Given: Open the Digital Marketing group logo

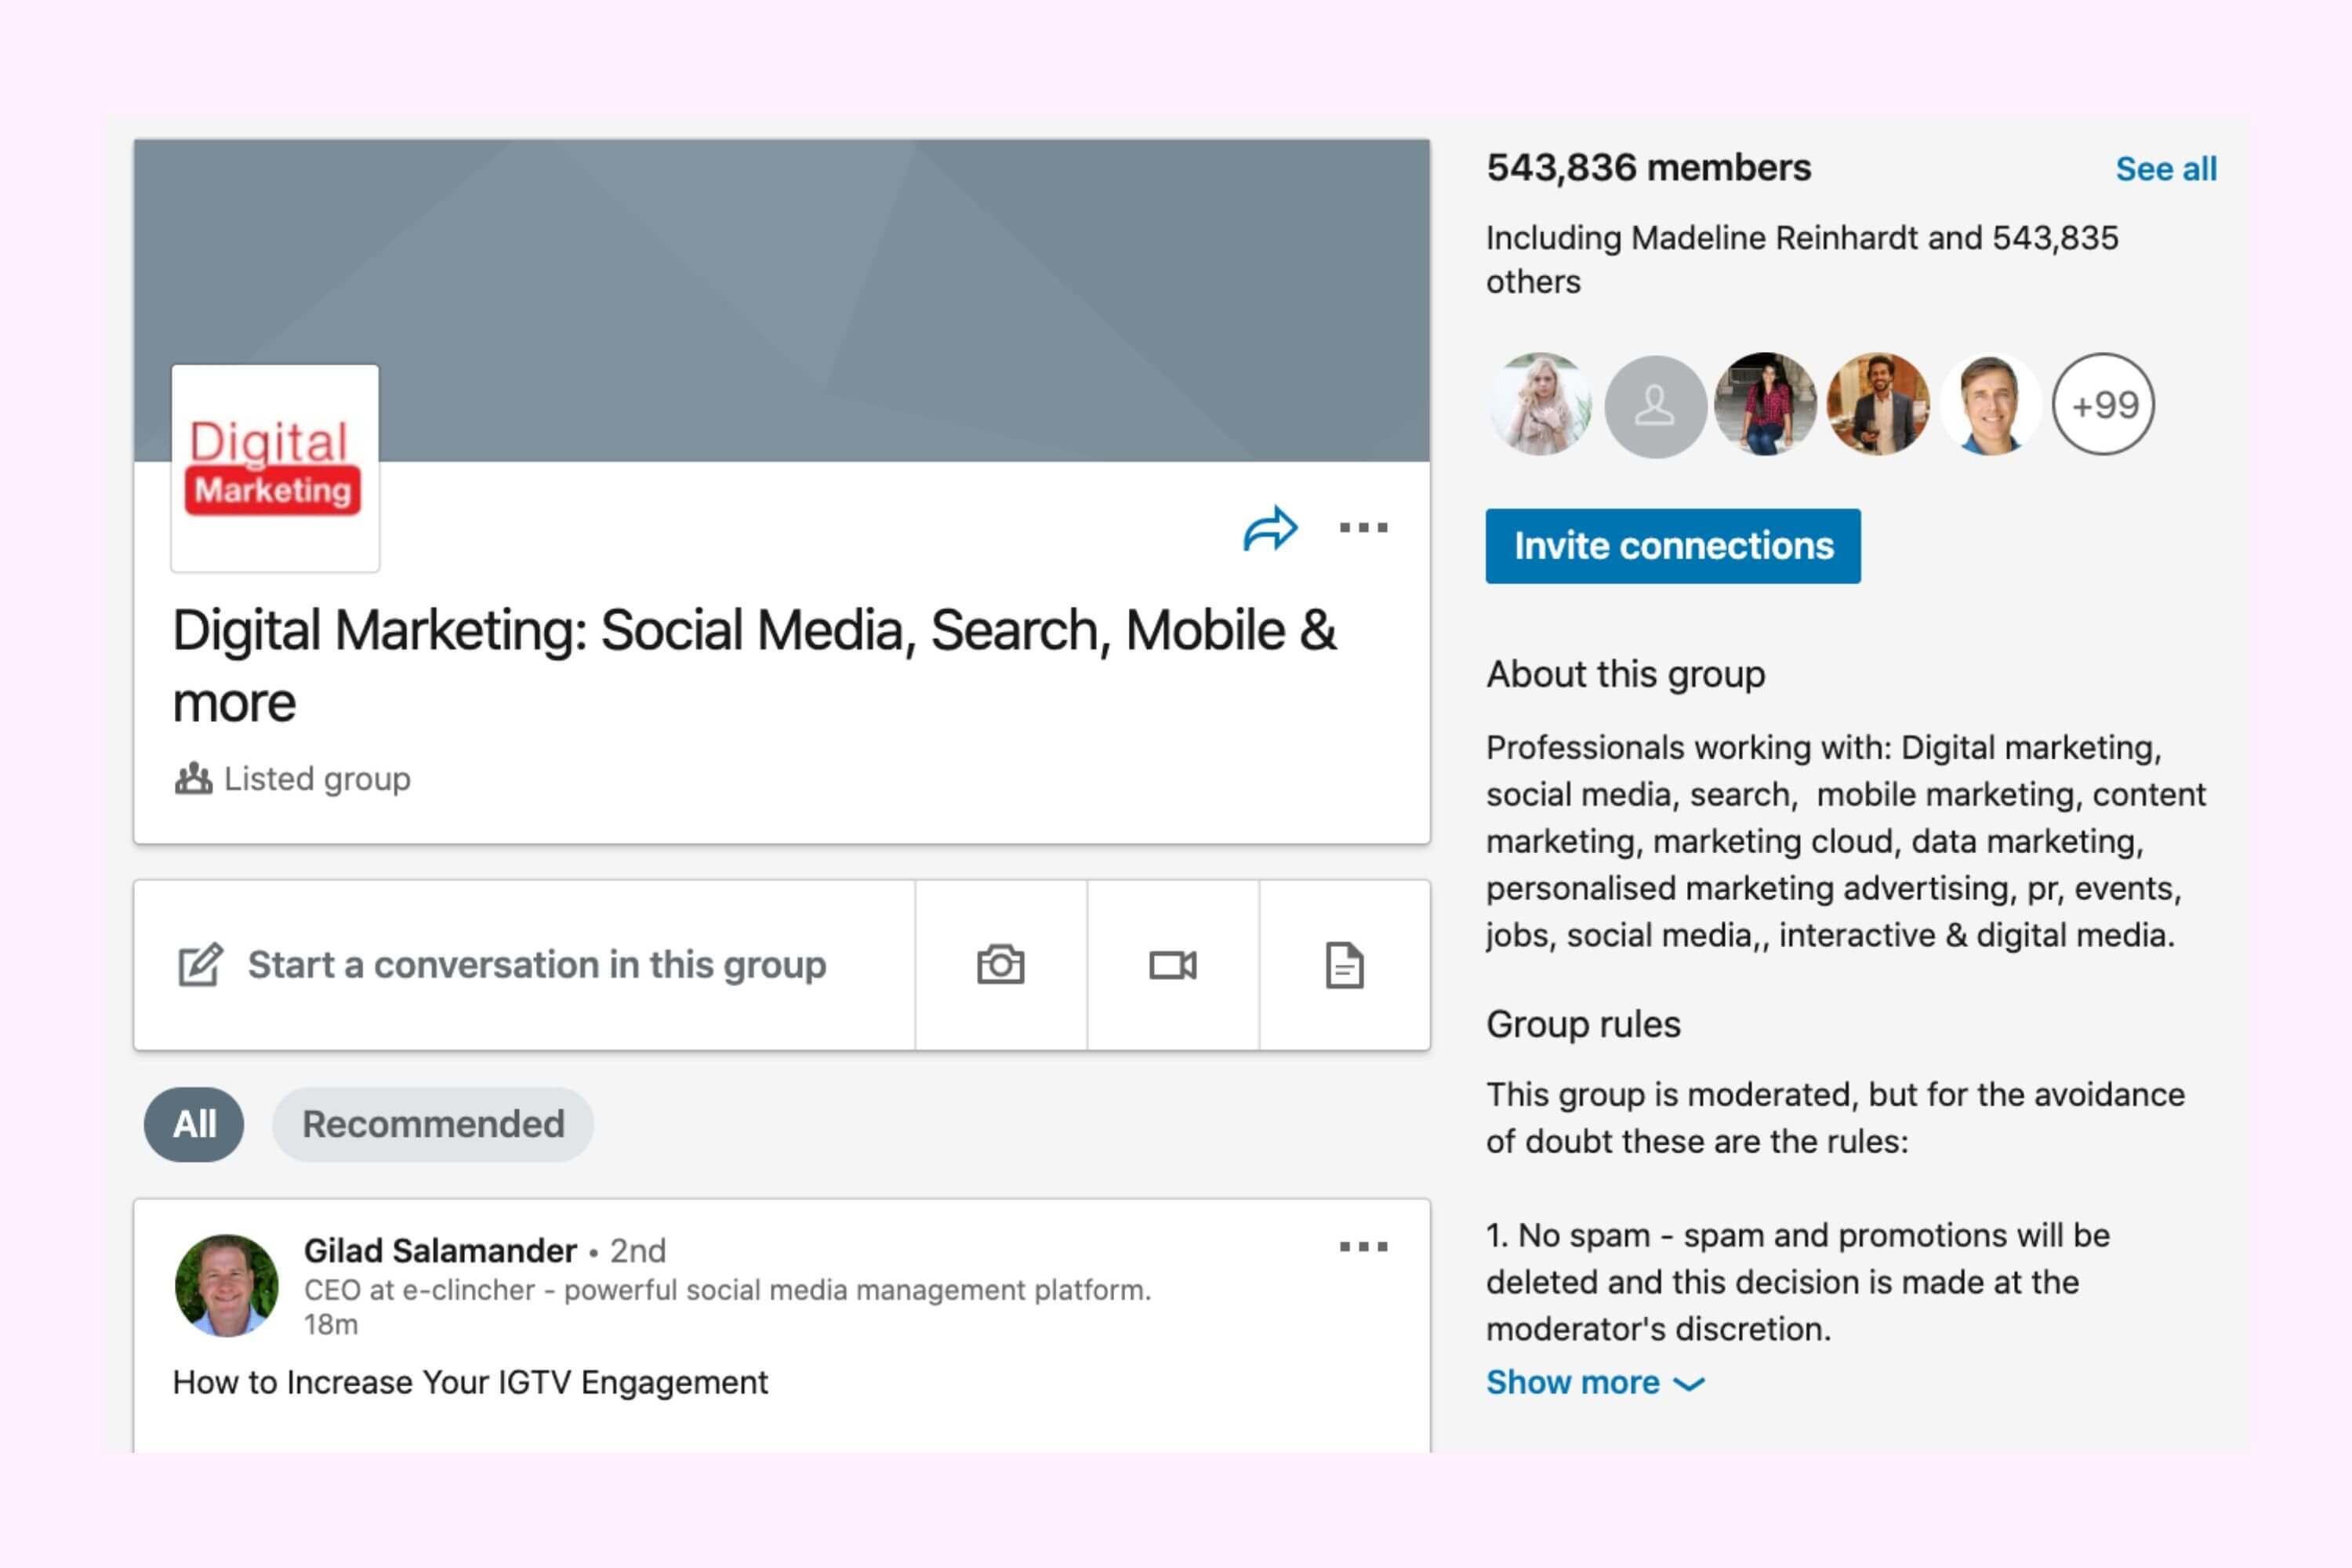Looking at the screenshot, I should pos(275,468).
